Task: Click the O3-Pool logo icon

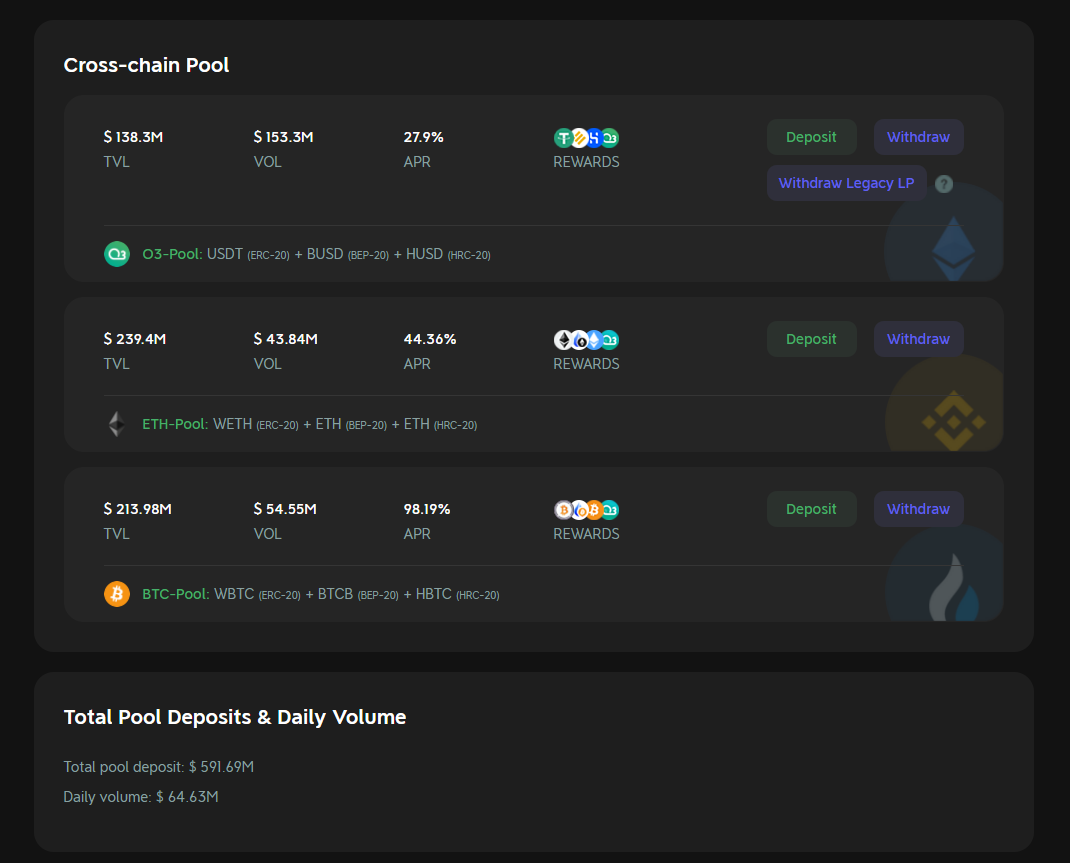Action: pos(117,254)
